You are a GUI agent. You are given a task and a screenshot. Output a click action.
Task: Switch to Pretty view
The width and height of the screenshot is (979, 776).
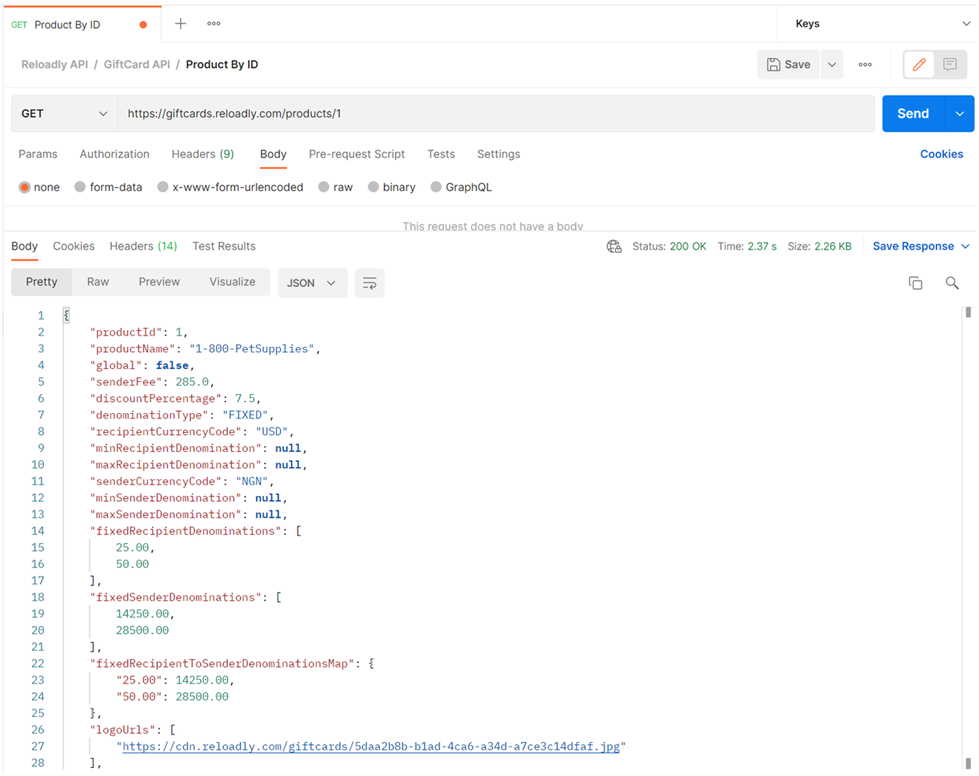41,282
